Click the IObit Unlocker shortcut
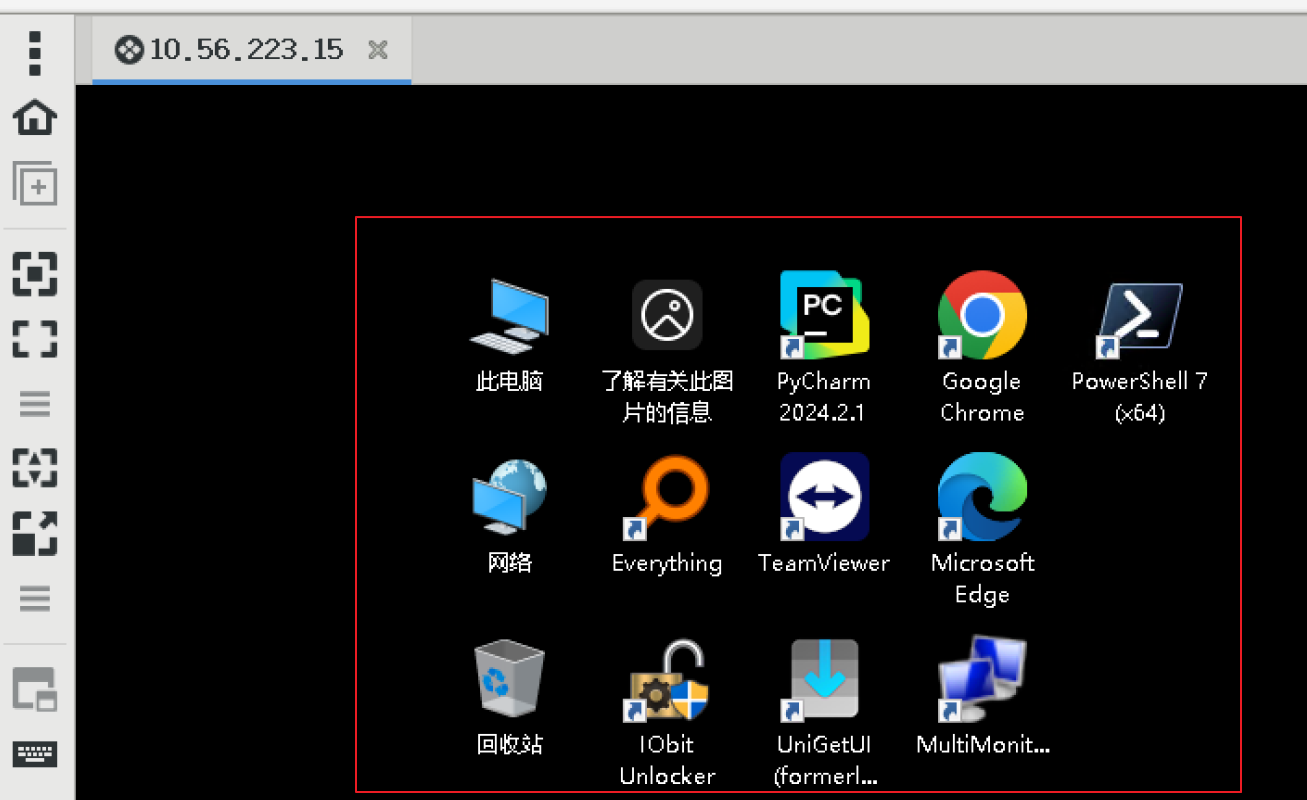Screen dimensions: 1307x800 (x=666, y=680)
